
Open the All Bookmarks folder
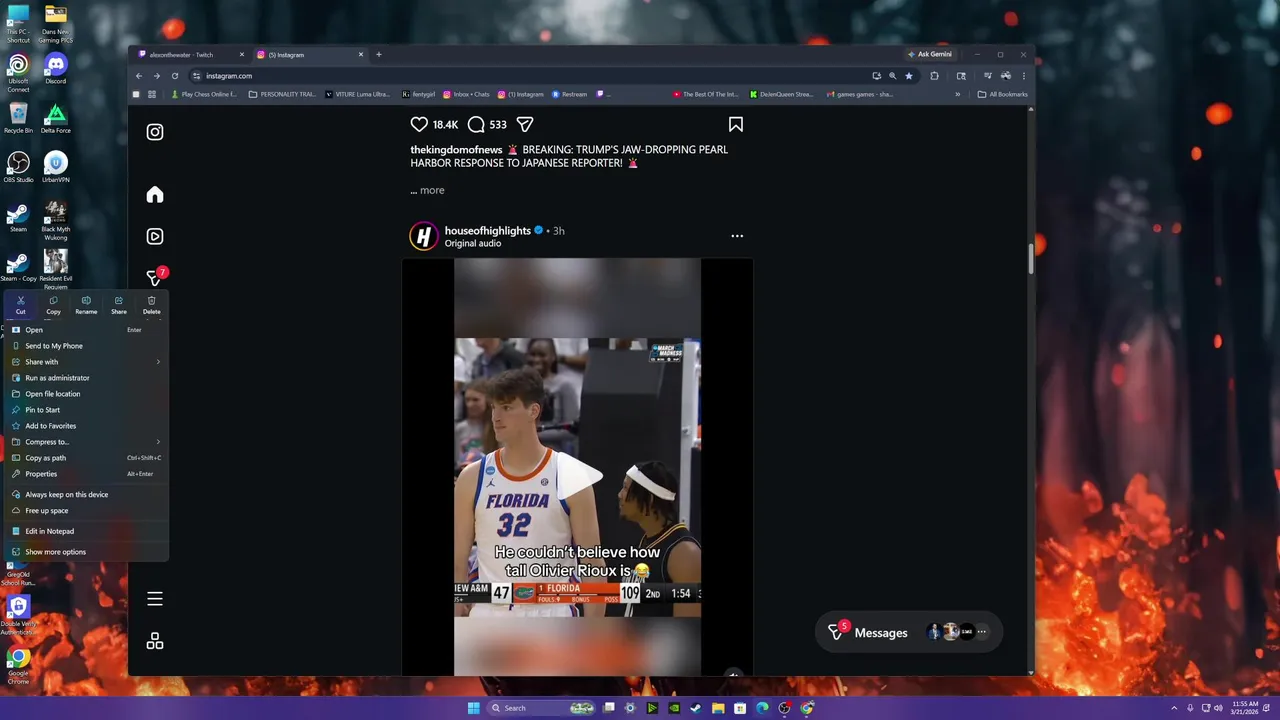click(x=1003, y=95)
